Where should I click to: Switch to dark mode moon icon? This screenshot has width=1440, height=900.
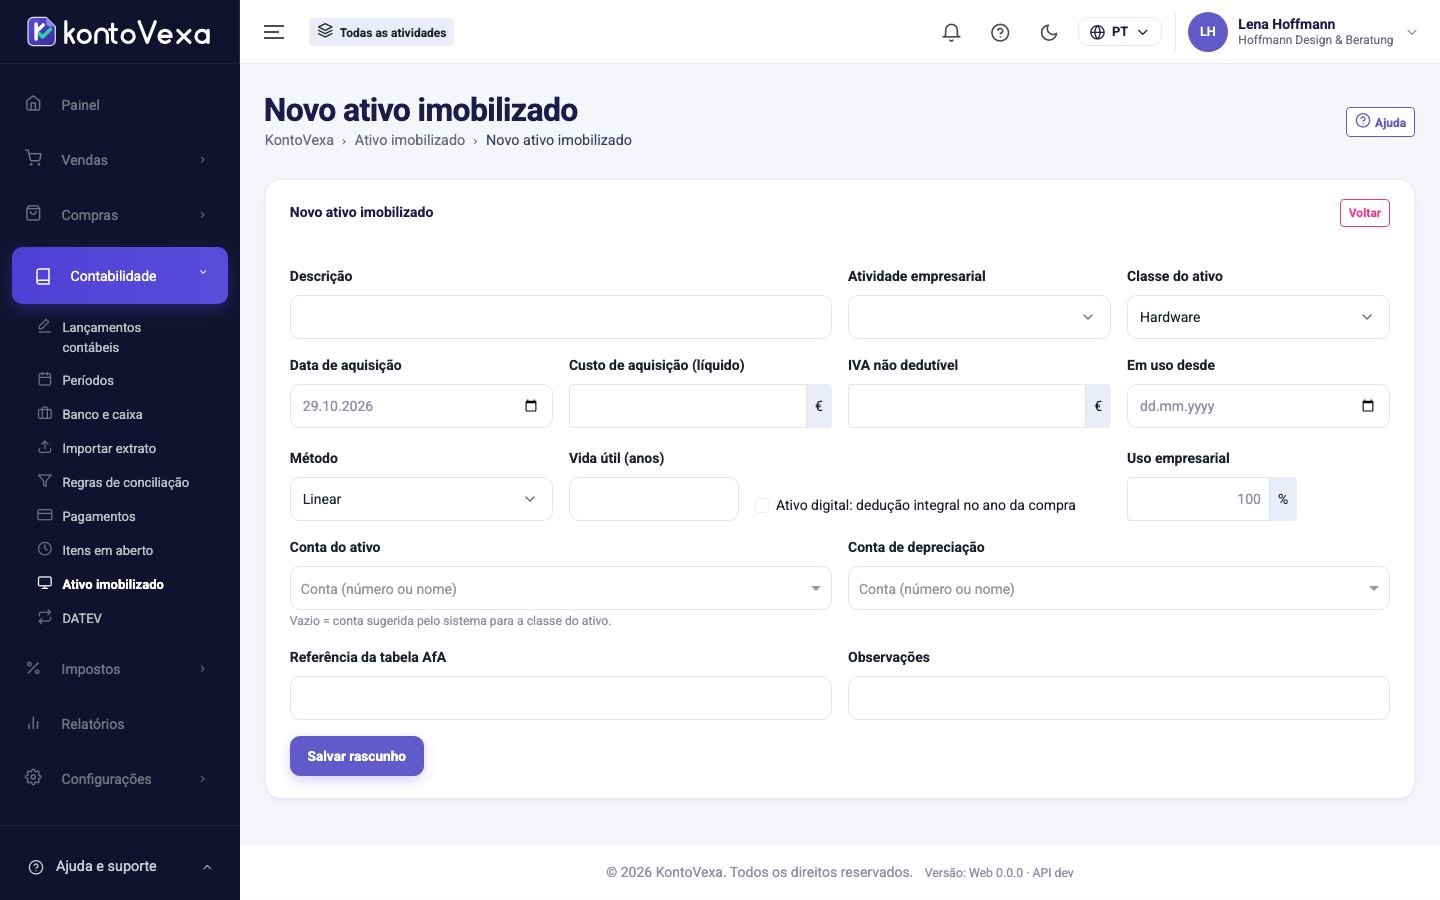coord(1049,32)
